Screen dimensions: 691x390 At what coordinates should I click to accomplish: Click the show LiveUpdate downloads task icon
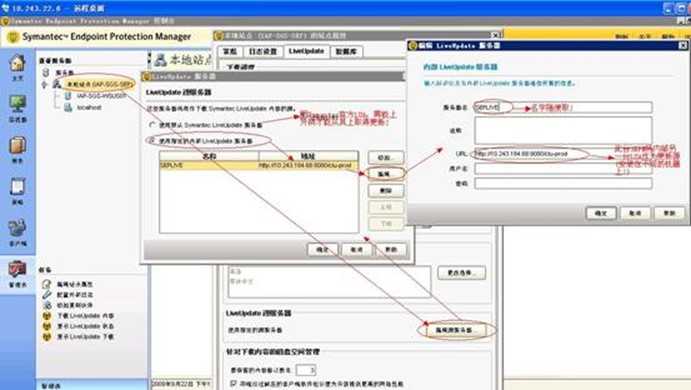click(47, 337)
